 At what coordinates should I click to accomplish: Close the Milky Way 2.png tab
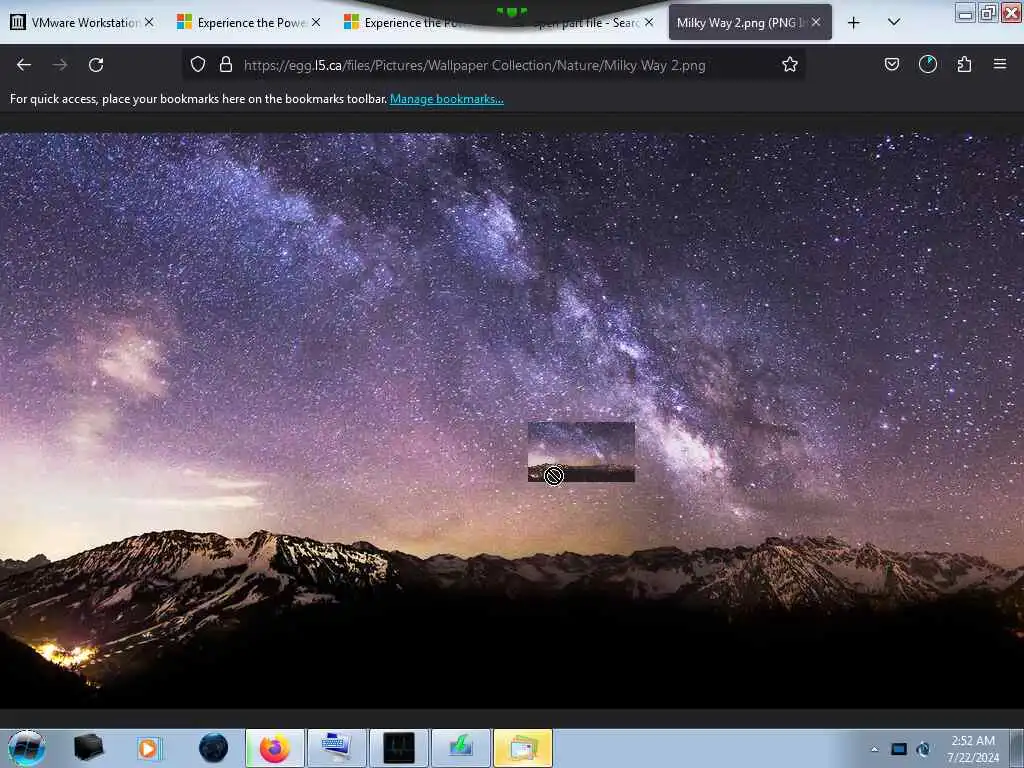pos(816,22)
